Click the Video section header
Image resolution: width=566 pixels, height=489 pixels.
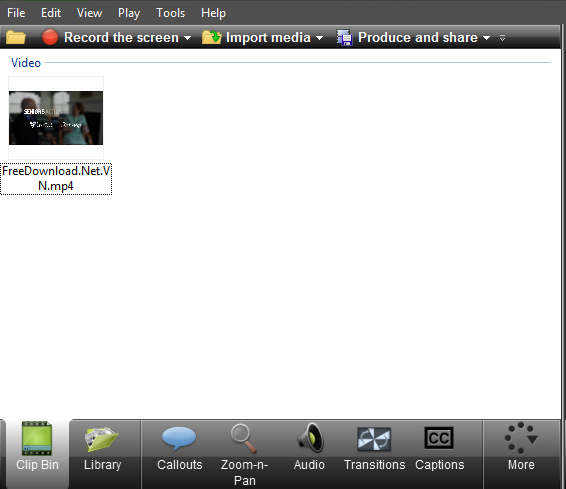coord(26,63)
